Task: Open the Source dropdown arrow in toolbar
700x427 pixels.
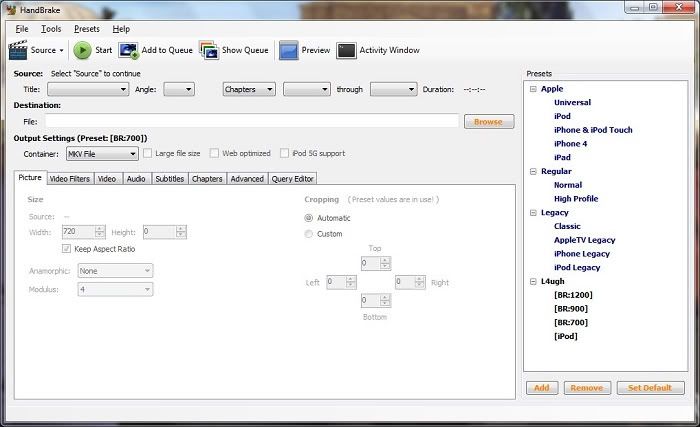Action: click(61, 50)
